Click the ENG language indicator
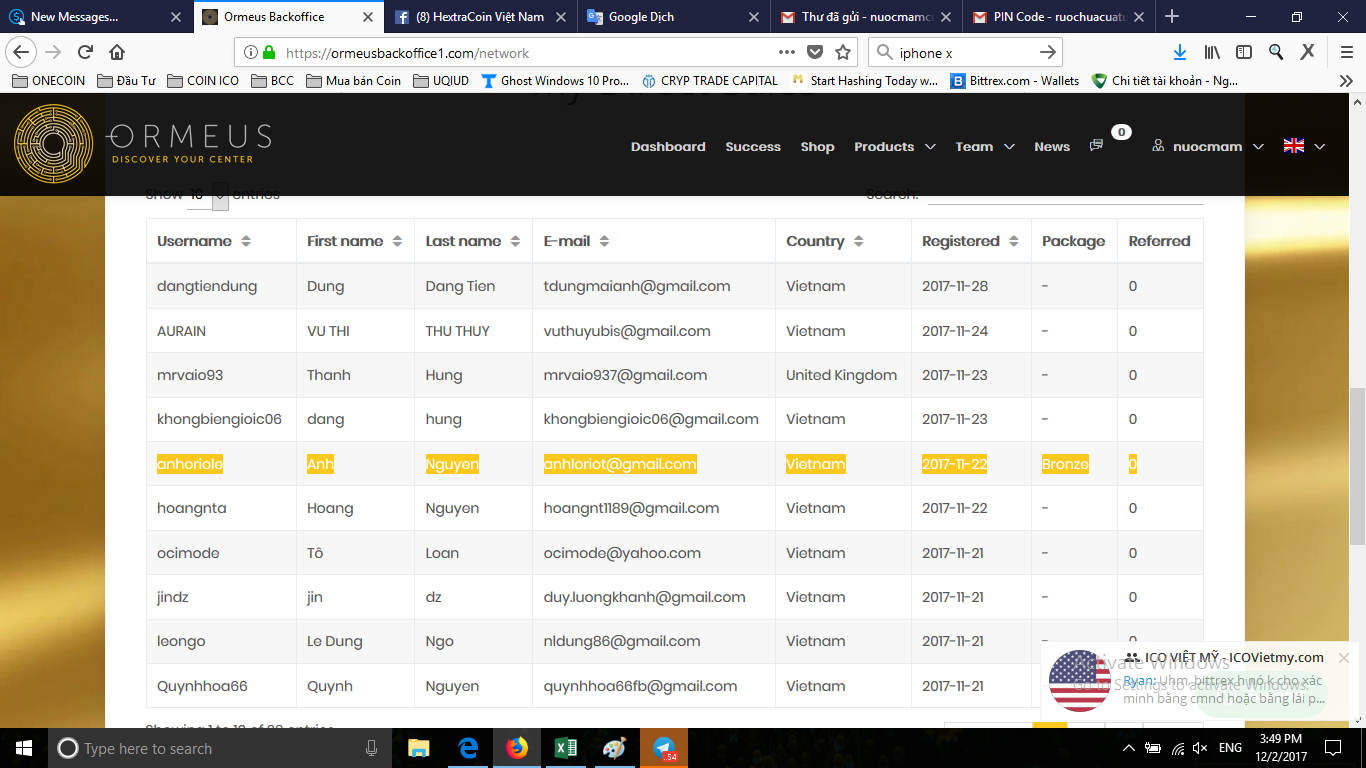Screen dimensions: 1366x768 (1230, 748)
